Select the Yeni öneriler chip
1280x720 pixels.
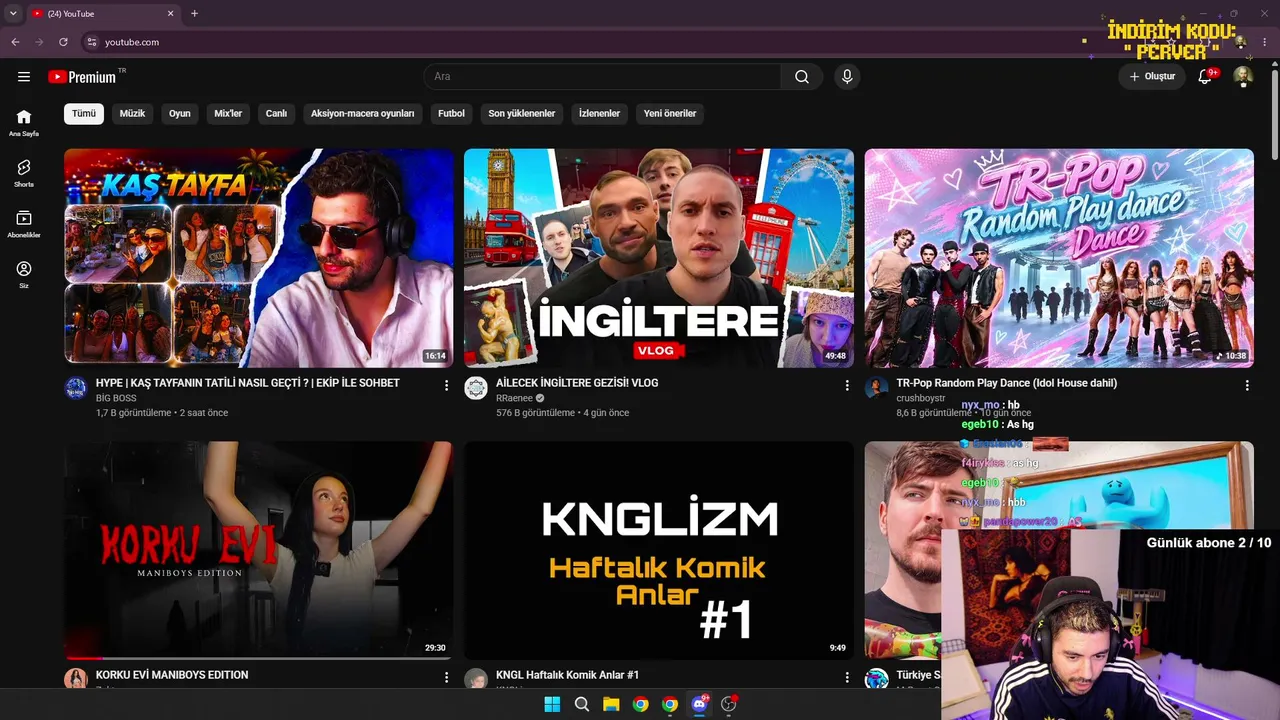[670, 113]
